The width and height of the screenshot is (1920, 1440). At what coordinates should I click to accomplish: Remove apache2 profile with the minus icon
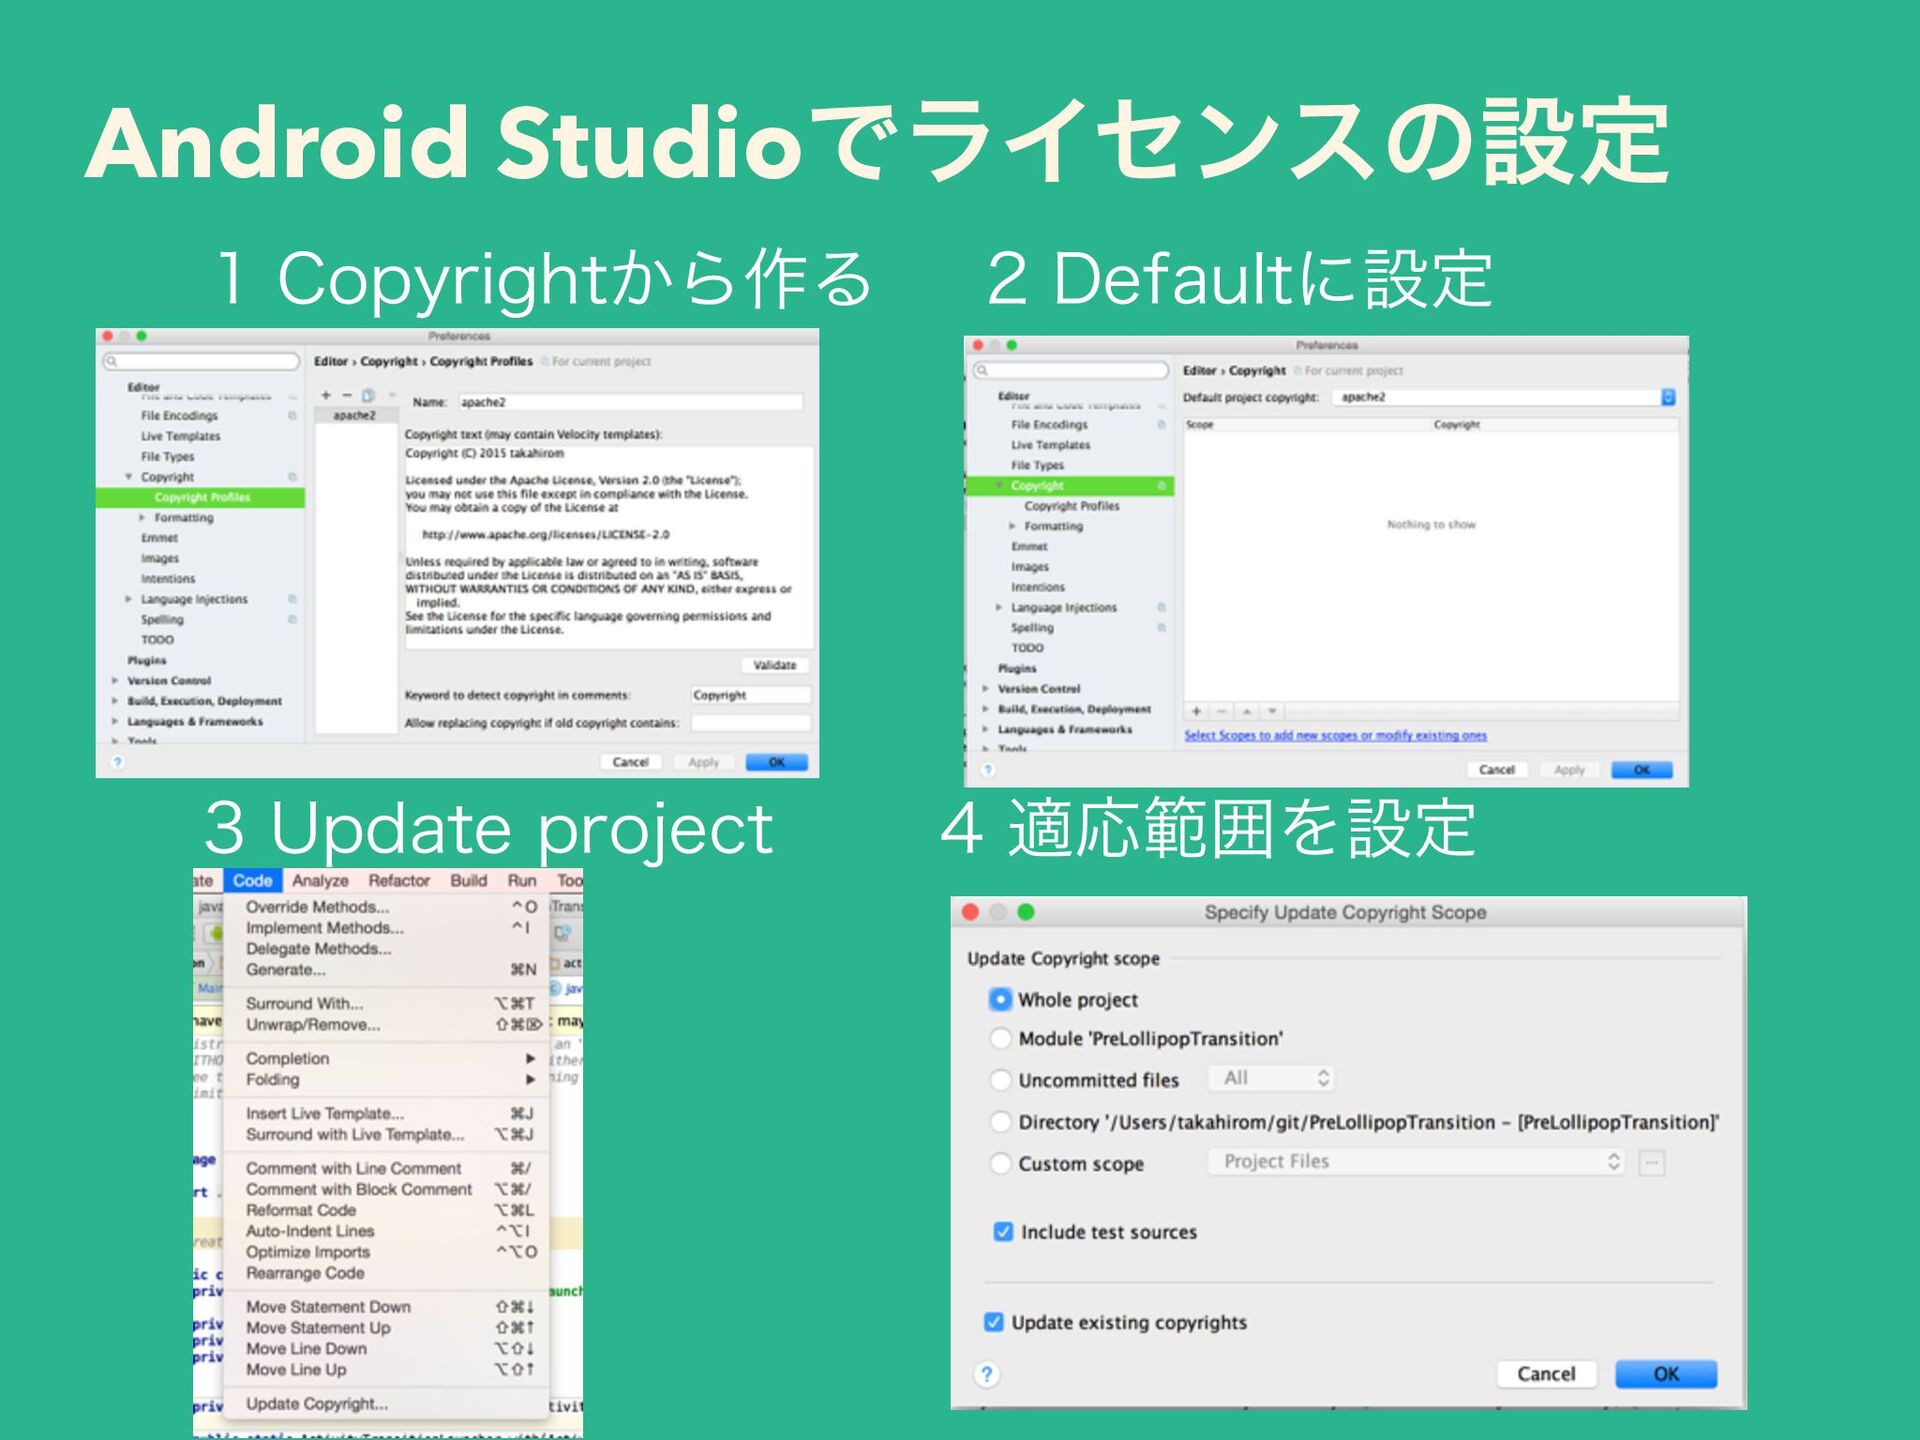(347, 395)
